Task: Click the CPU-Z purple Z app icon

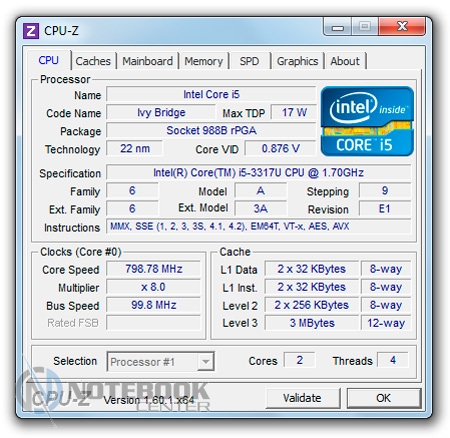Action: (x=31, y=31)
